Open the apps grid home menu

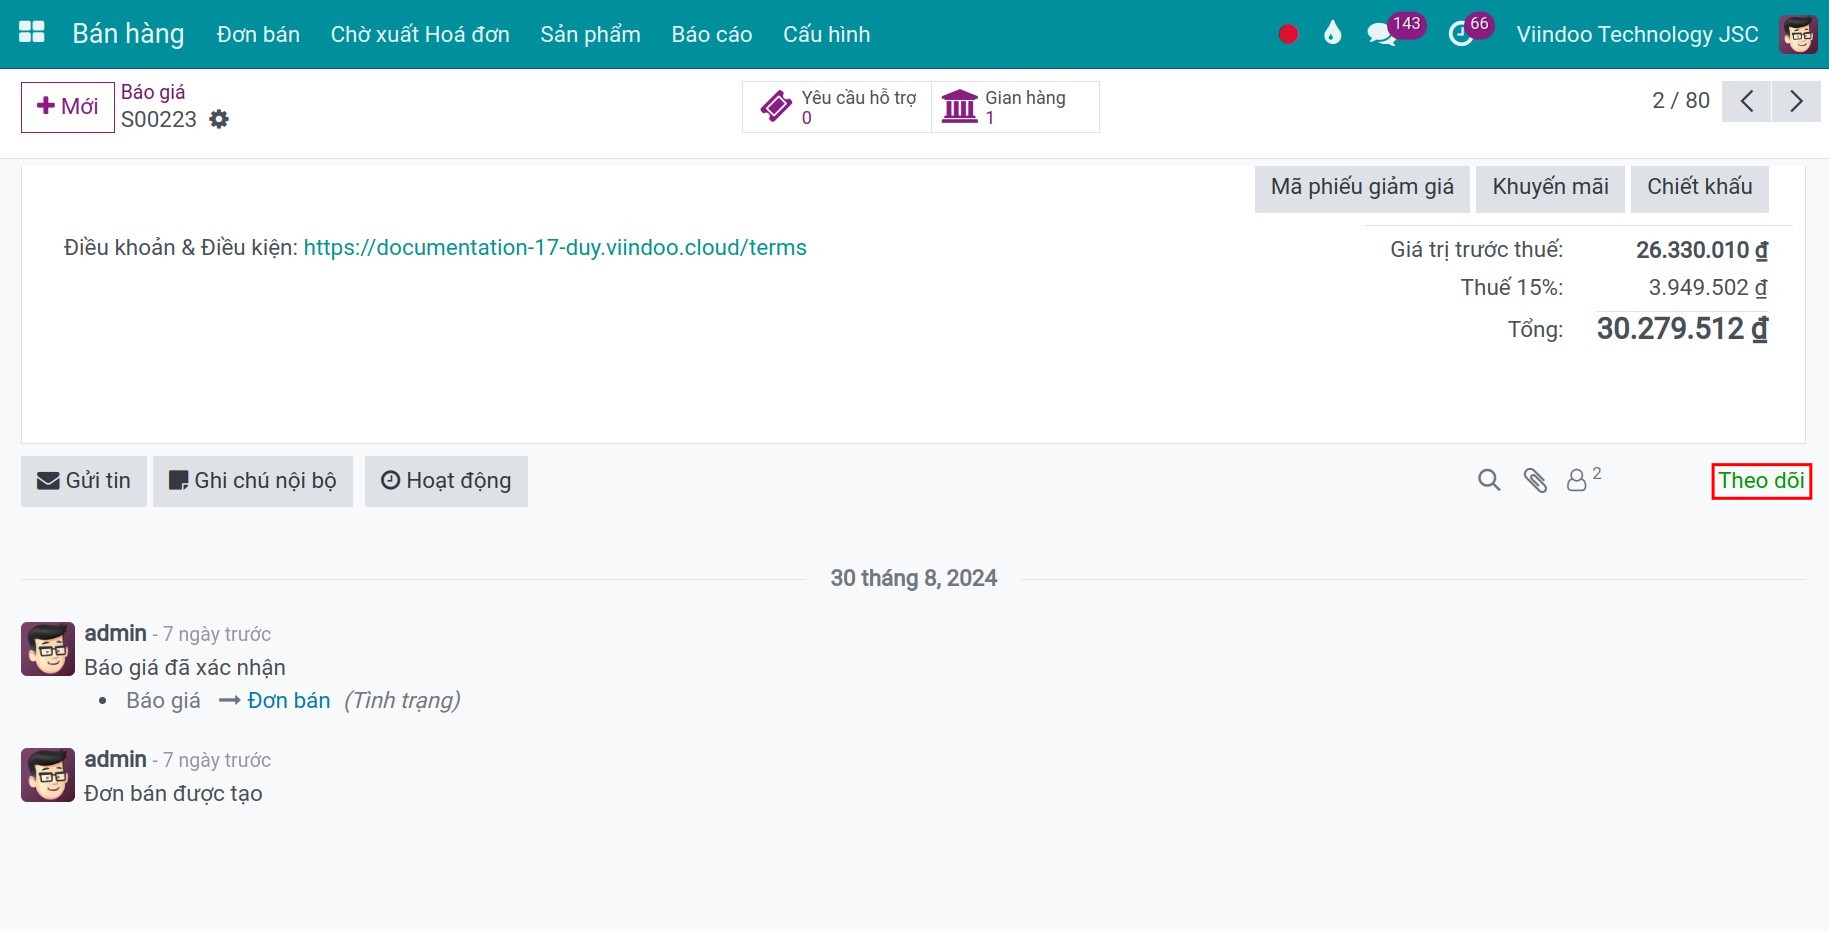tap(32, 33)
